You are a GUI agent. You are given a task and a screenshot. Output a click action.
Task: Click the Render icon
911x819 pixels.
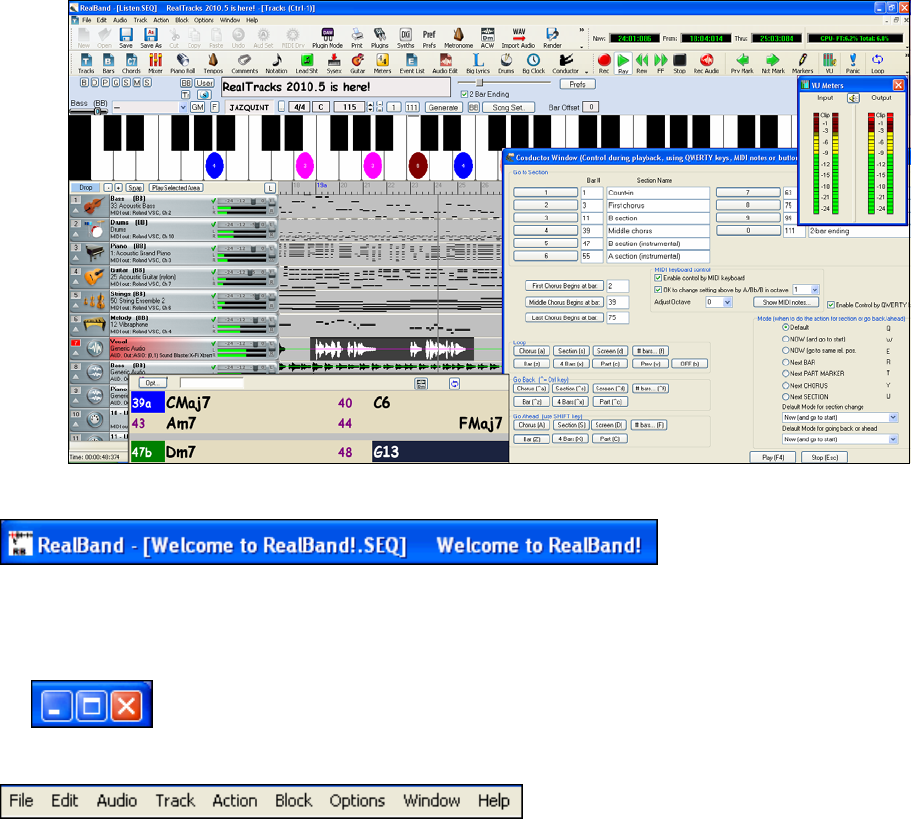pos(552,38)
